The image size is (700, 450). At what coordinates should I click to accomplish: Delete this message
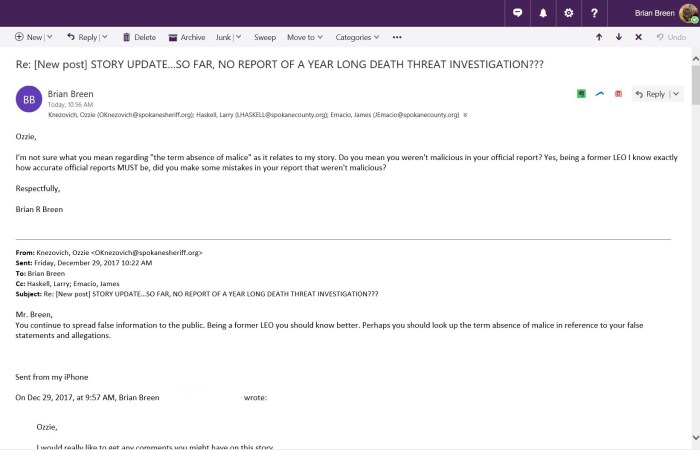(139, 37)
